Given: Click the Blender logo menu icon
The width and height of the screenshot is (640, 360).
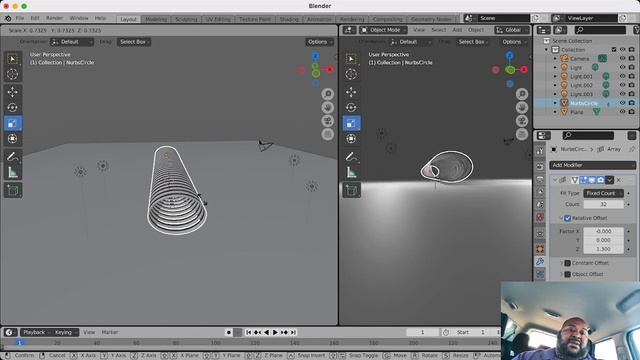Looking at the screenshot, I should click(x=7, y=18).
